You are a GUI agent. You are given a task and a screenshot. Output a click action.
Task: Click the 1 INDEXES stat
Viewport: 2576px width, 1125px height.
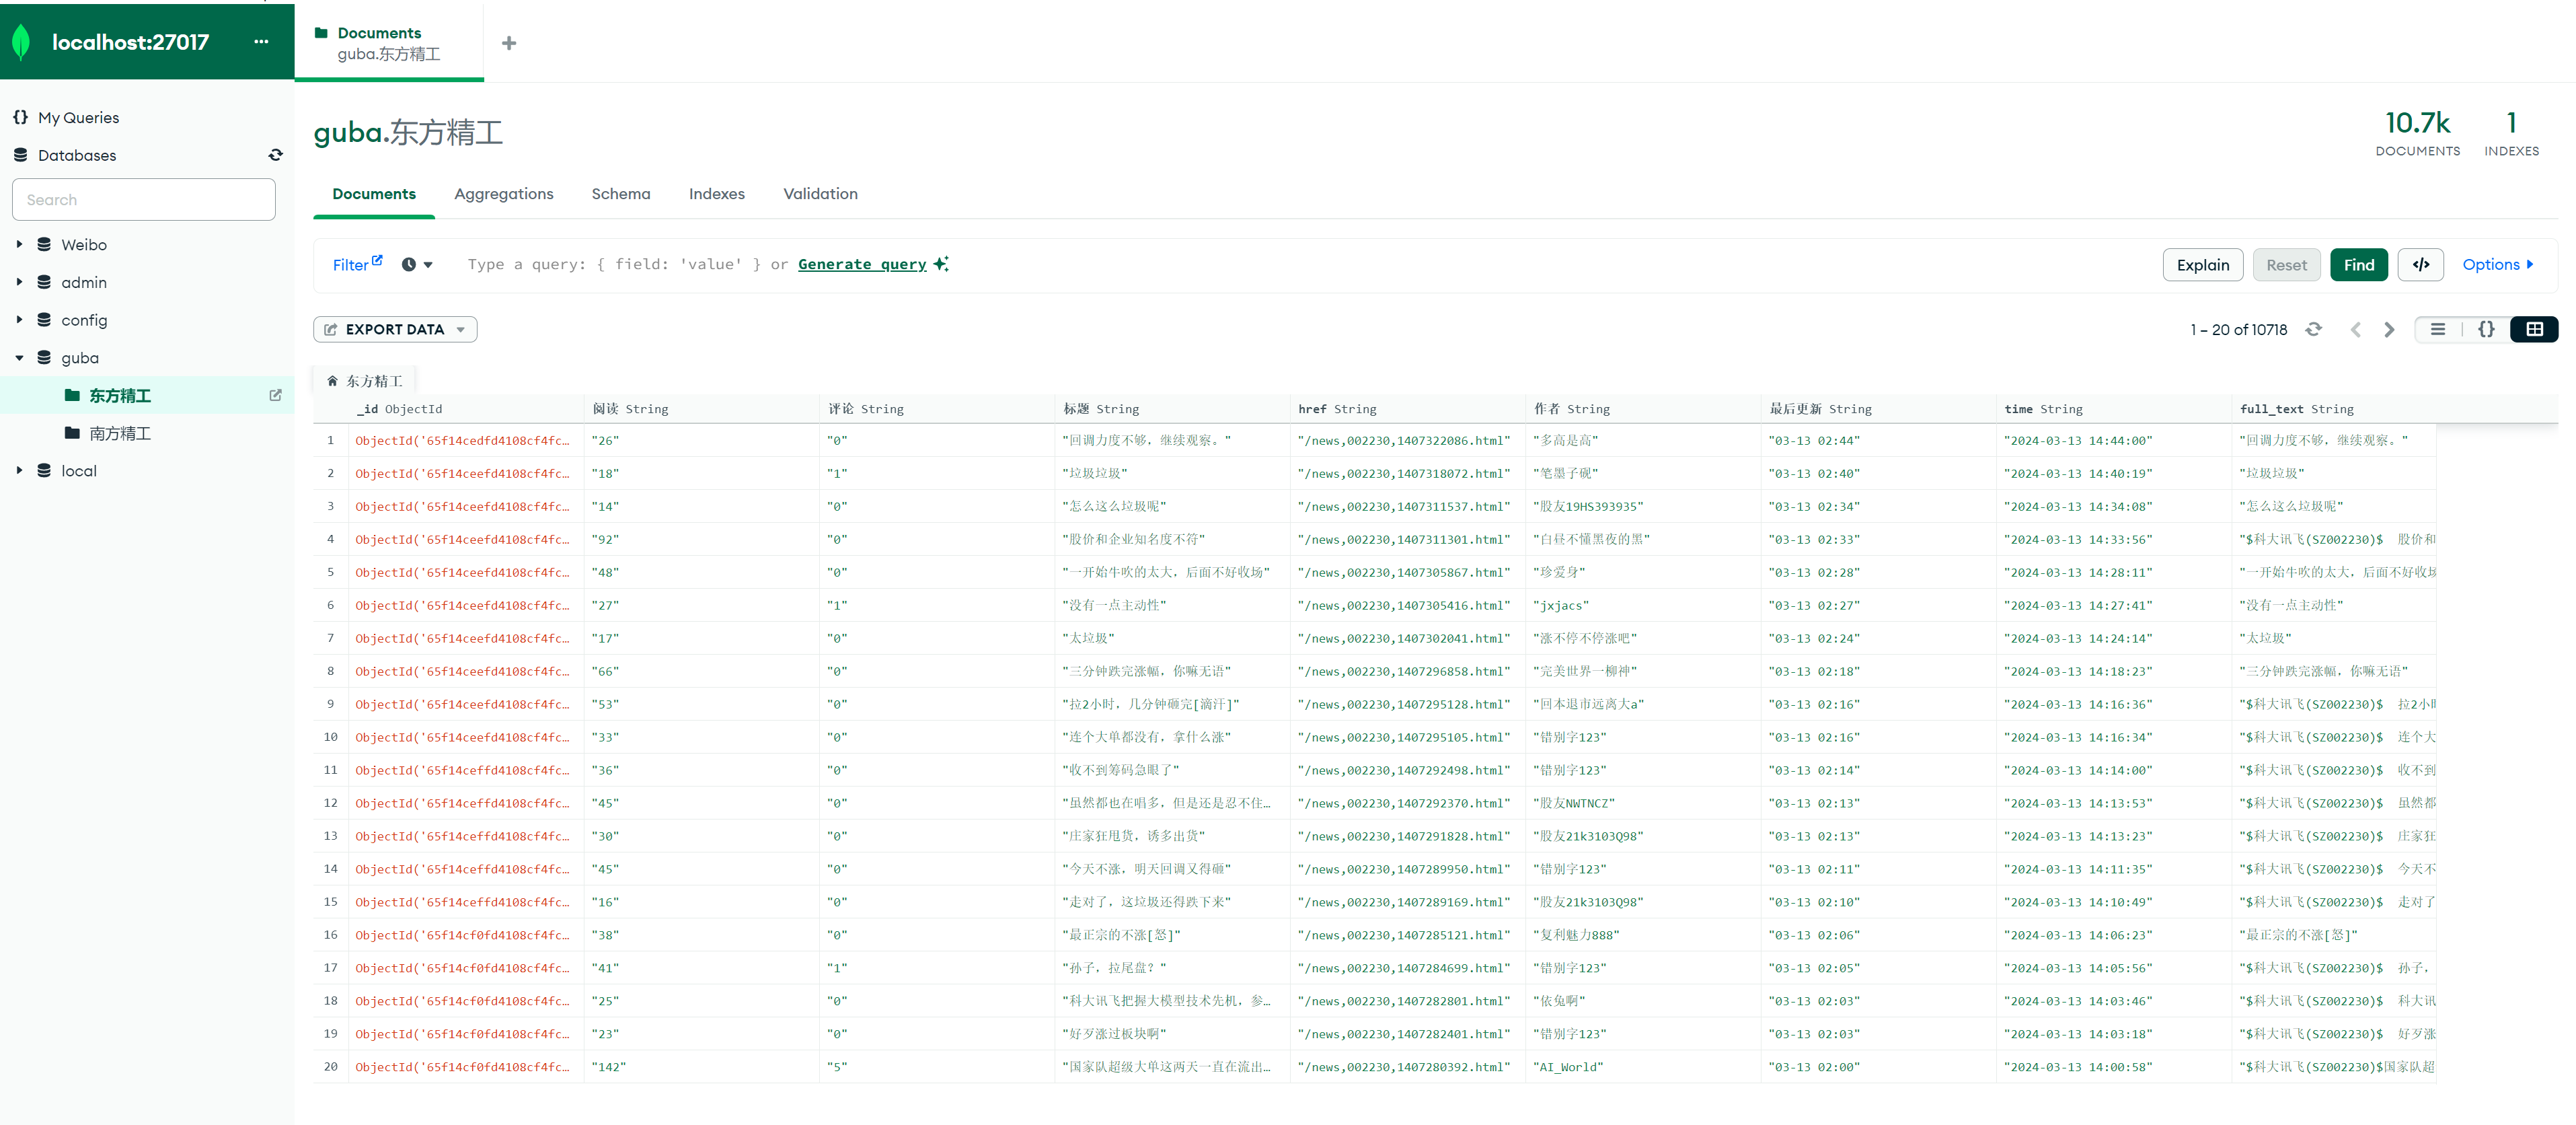2511,133
